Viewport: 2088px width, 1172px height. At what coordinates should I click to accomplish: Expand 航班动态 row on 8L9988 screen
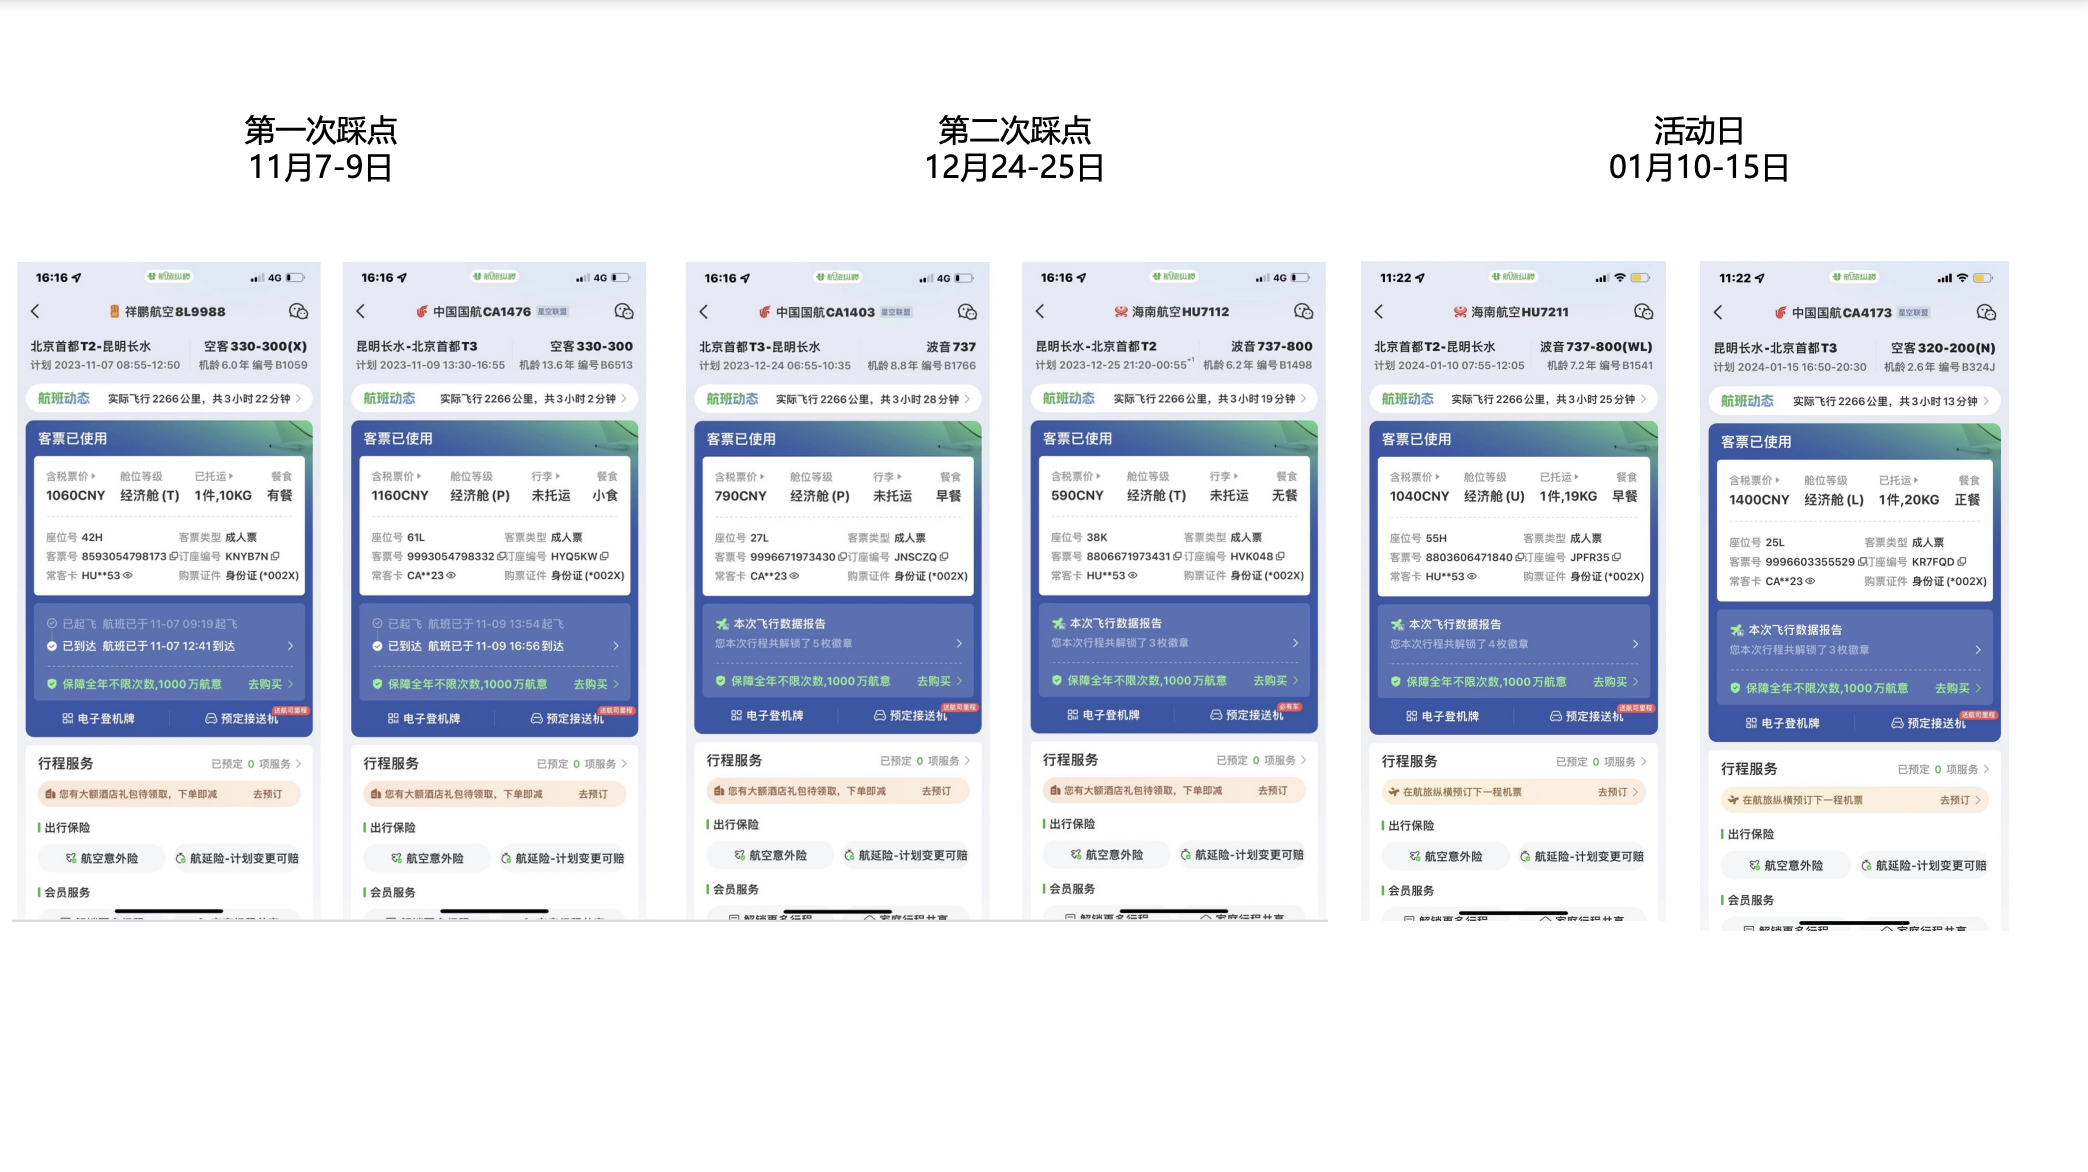pos(168,398)
